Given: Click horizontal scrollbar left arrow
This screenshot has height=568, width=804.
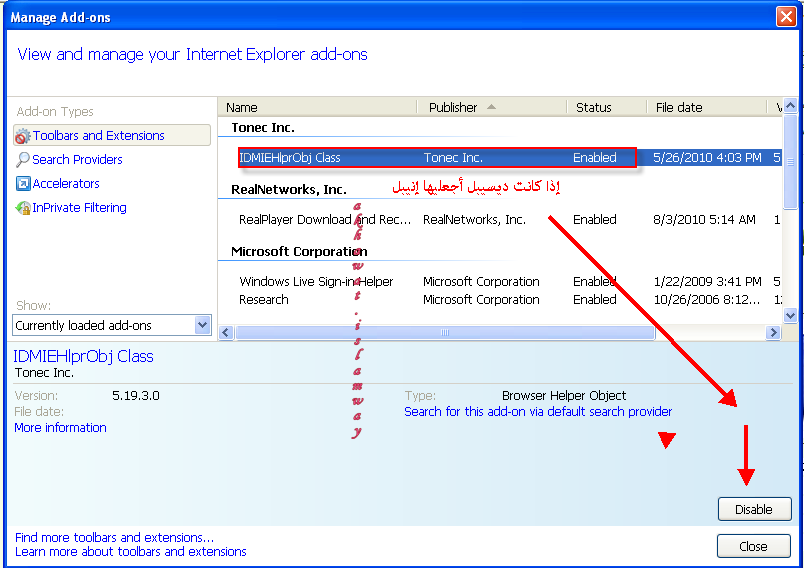Looking at the screenshot, I should coord(226,332).
